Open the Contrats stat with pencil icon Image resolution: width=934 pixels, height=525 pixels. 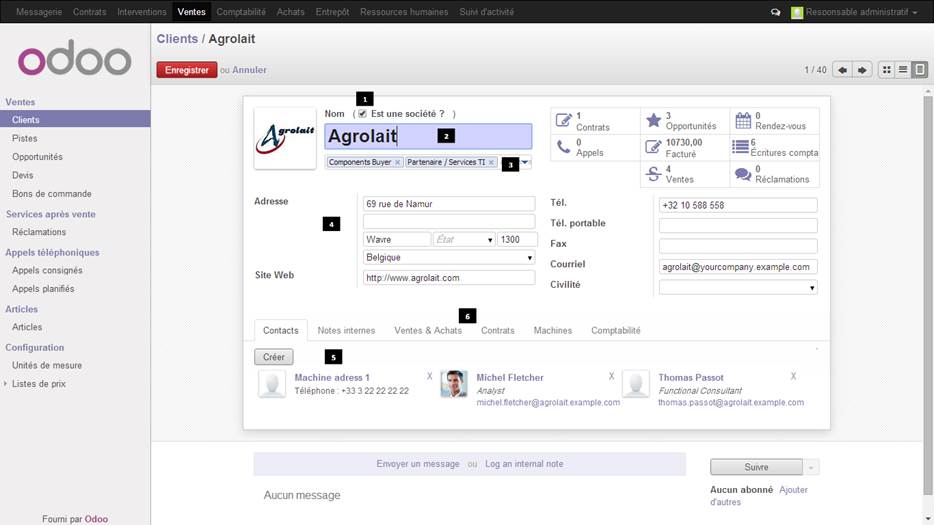tap(595, 121)
